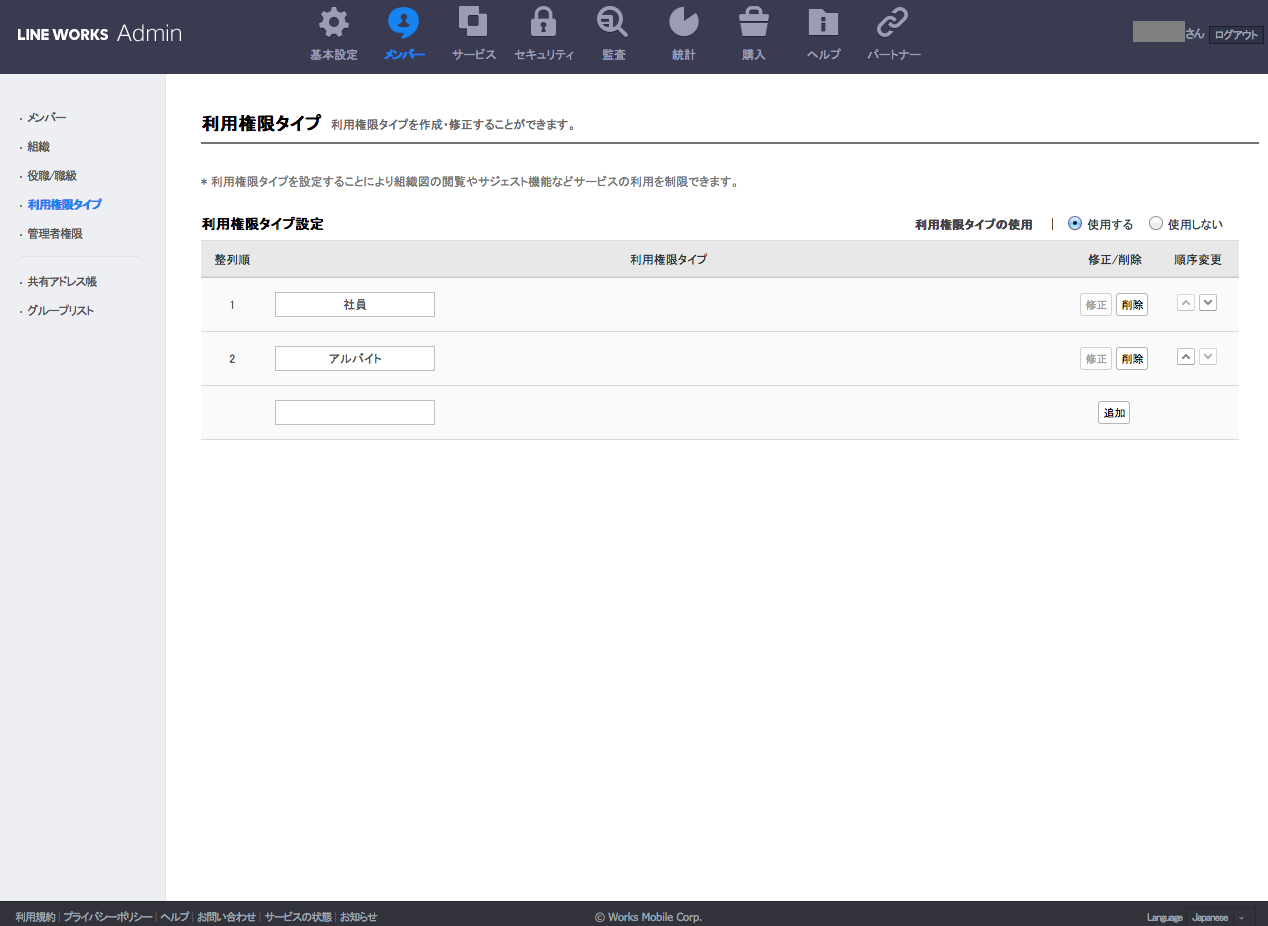Open the ヘルプ folder icon
Screen dimensions: 1268x926
pos(823,23)
